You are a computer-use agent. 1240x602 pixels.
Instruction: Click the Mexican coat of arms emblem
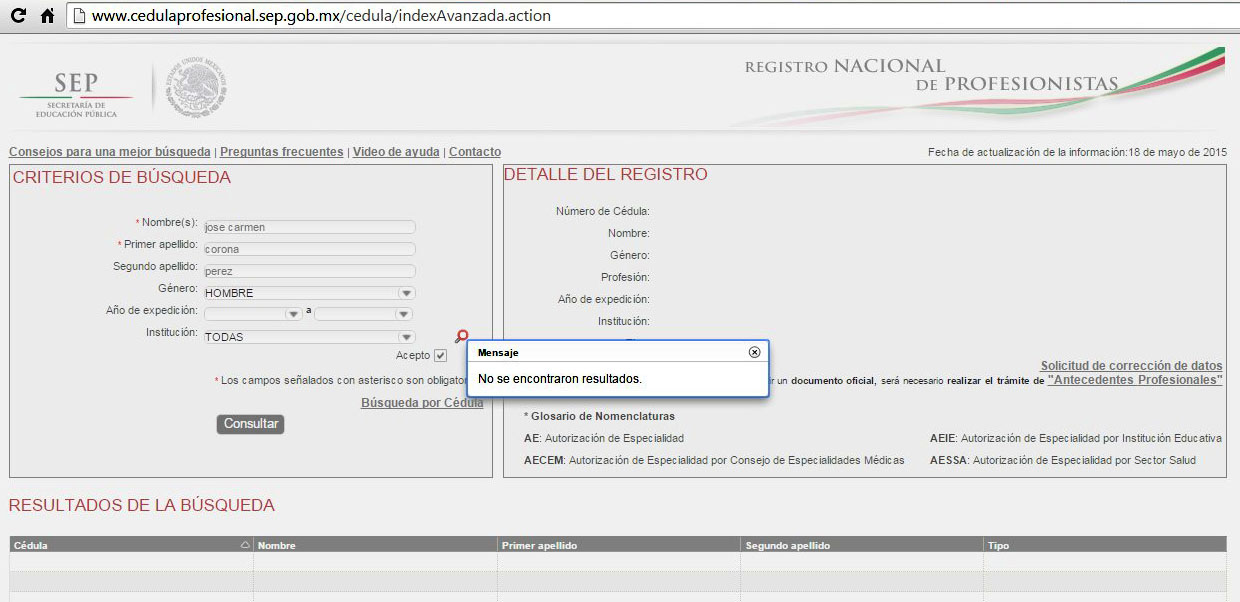pos(198,88)
